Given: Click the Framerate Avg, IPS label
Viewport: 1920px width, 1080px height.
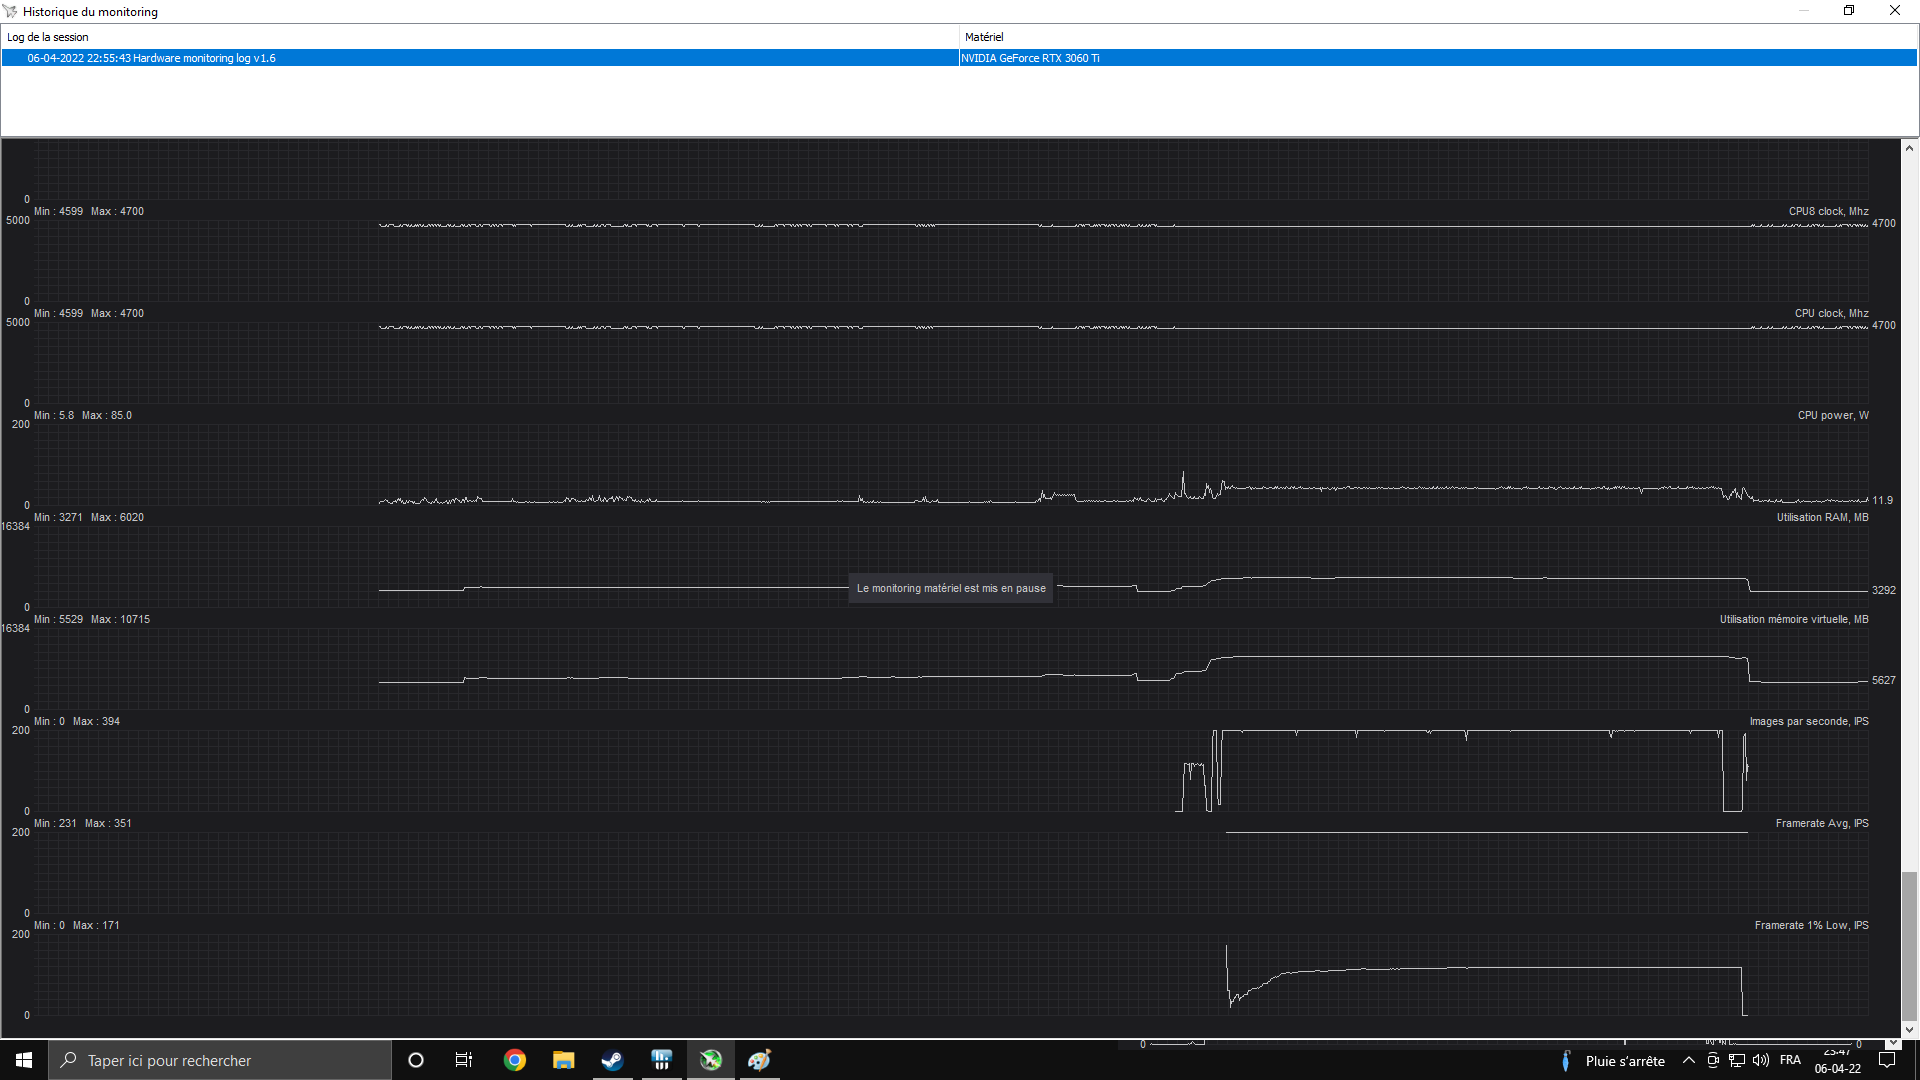Looking at the screenshot, I should [x=1822, y=824].
